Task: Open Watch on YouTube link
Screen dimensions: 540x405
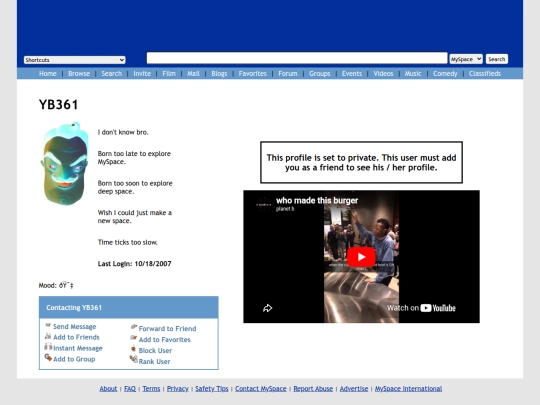Action: click(x=421, y=308)
